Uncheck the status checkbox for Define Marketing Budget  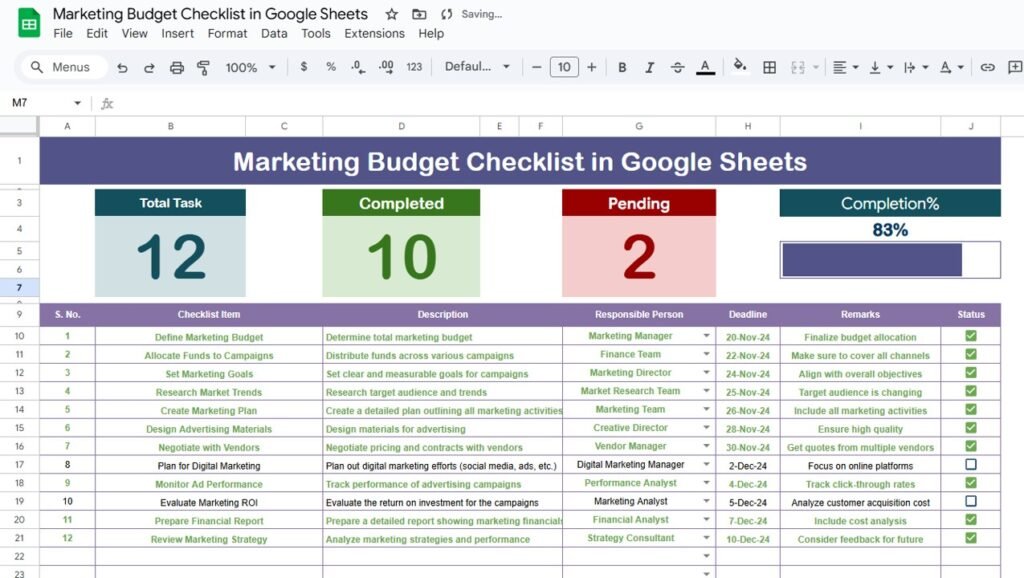pyautogui.click(x=969, y=336)
